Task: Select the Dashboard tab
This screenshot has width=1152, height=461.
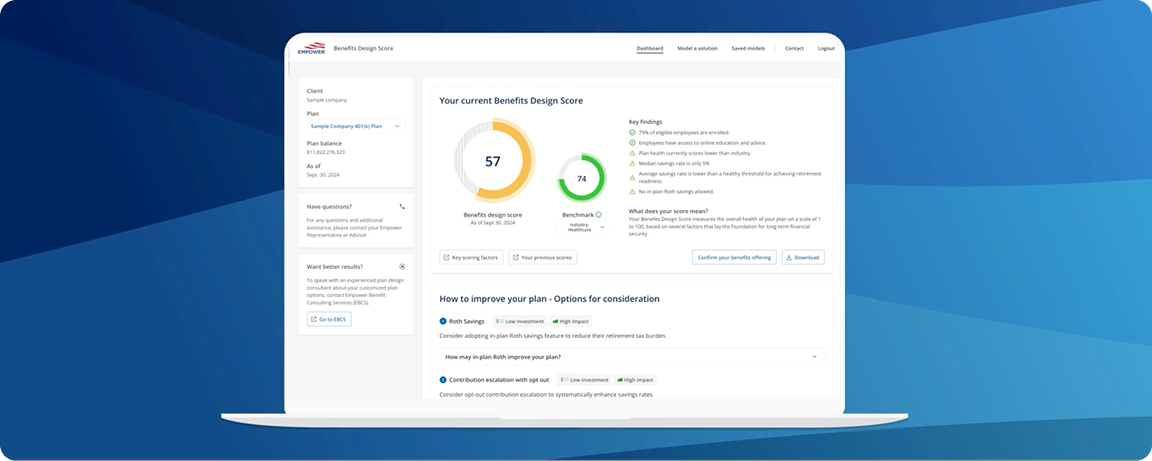Action: pyautogui.click(x=650, y=48)
